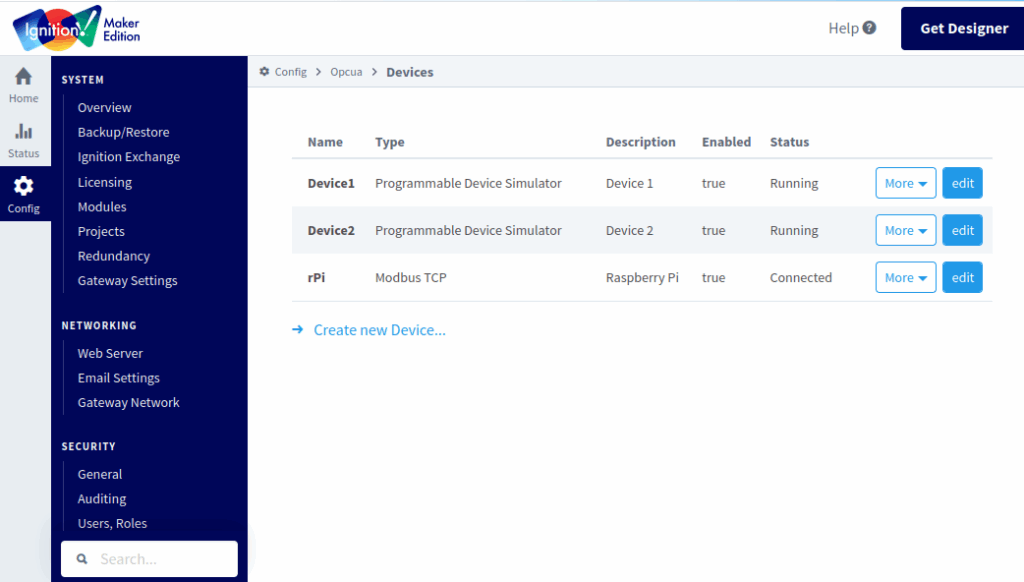1024x582 pixels.
Task: Edit the rPi Modbus TCP device
Action: coord(962,278)
